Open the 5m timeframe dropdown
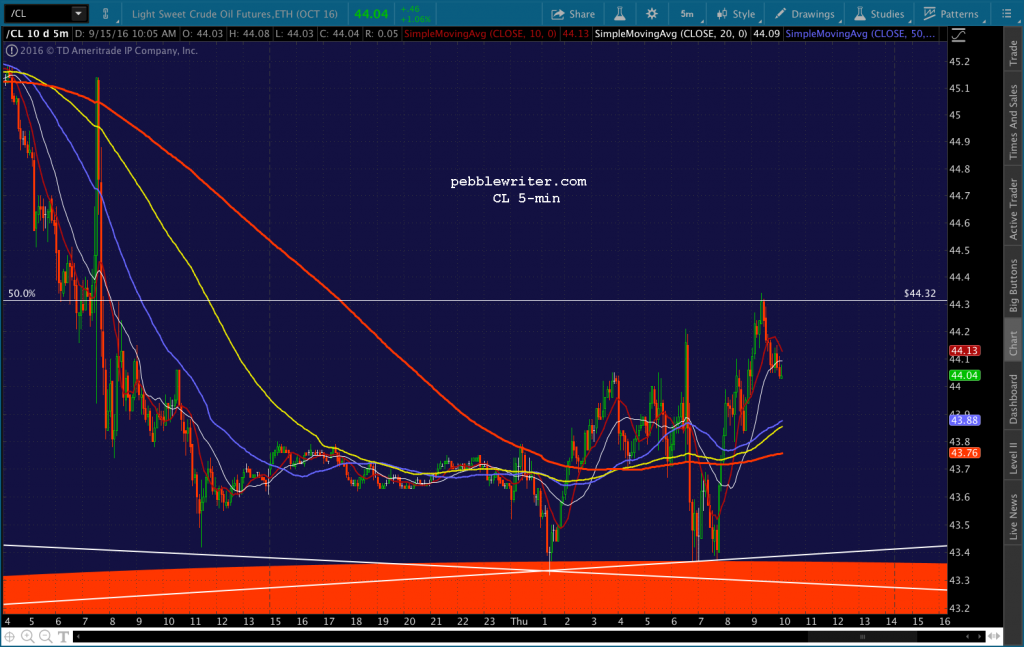The width and height of the screenshot is (1024, 647). (688, 14)
